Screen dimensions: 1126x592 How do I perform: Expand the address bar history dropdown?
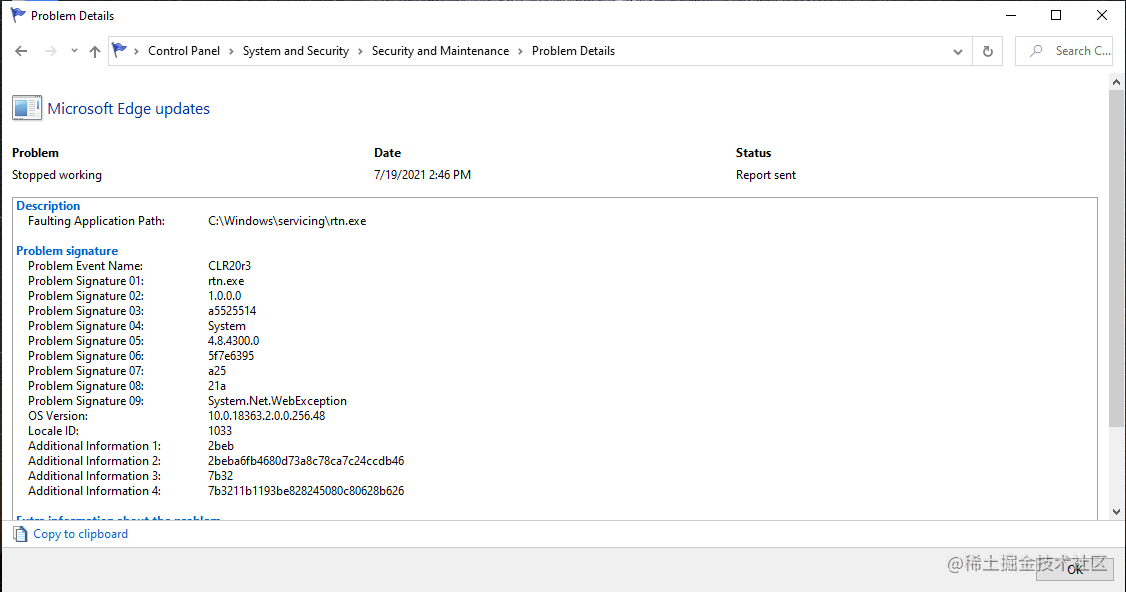[x=957, y=52]
